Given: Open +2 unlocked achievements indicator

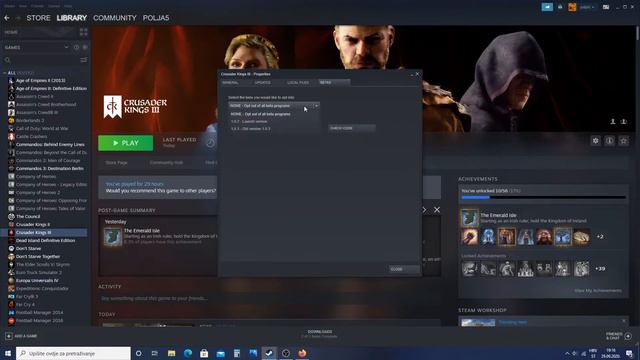Looking at the screenshot, I should (x=600, y=237).
